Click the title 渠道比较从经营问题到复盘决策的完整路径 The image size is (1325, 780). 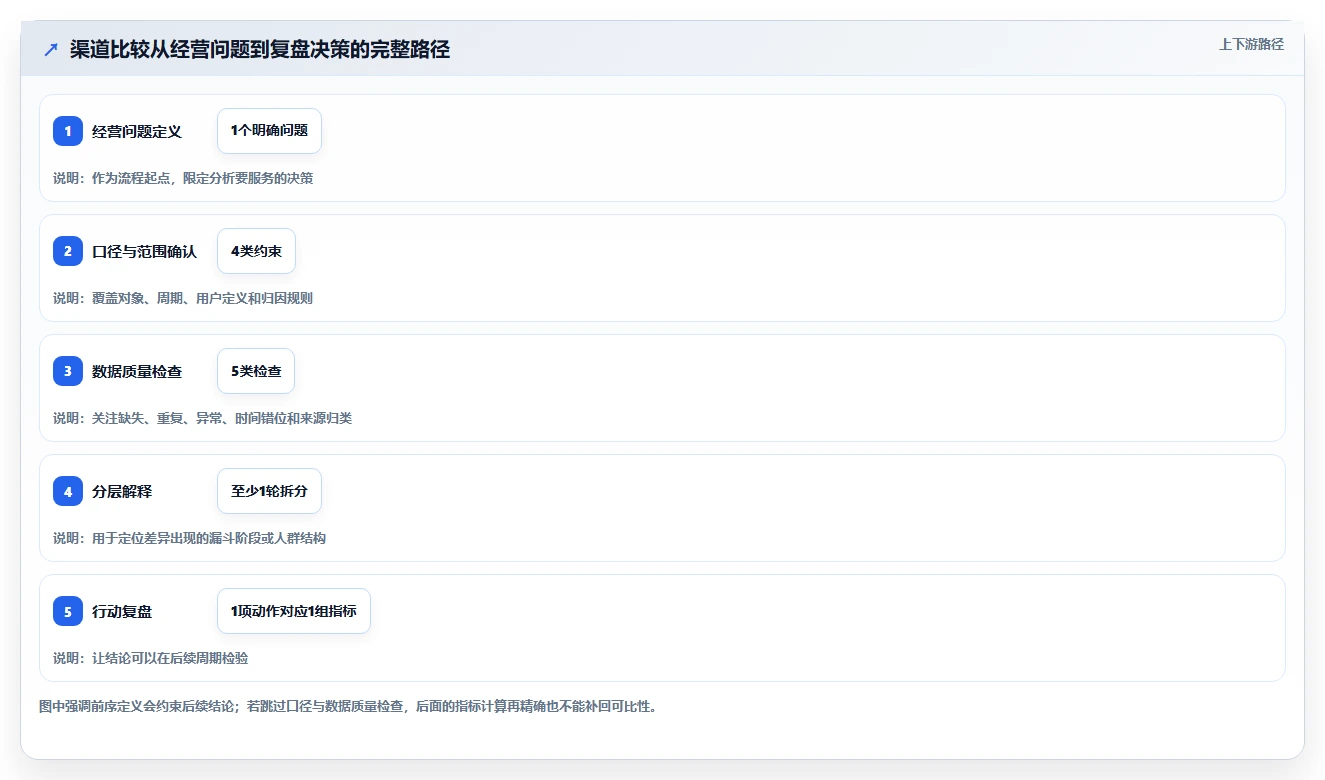[260, 50]
